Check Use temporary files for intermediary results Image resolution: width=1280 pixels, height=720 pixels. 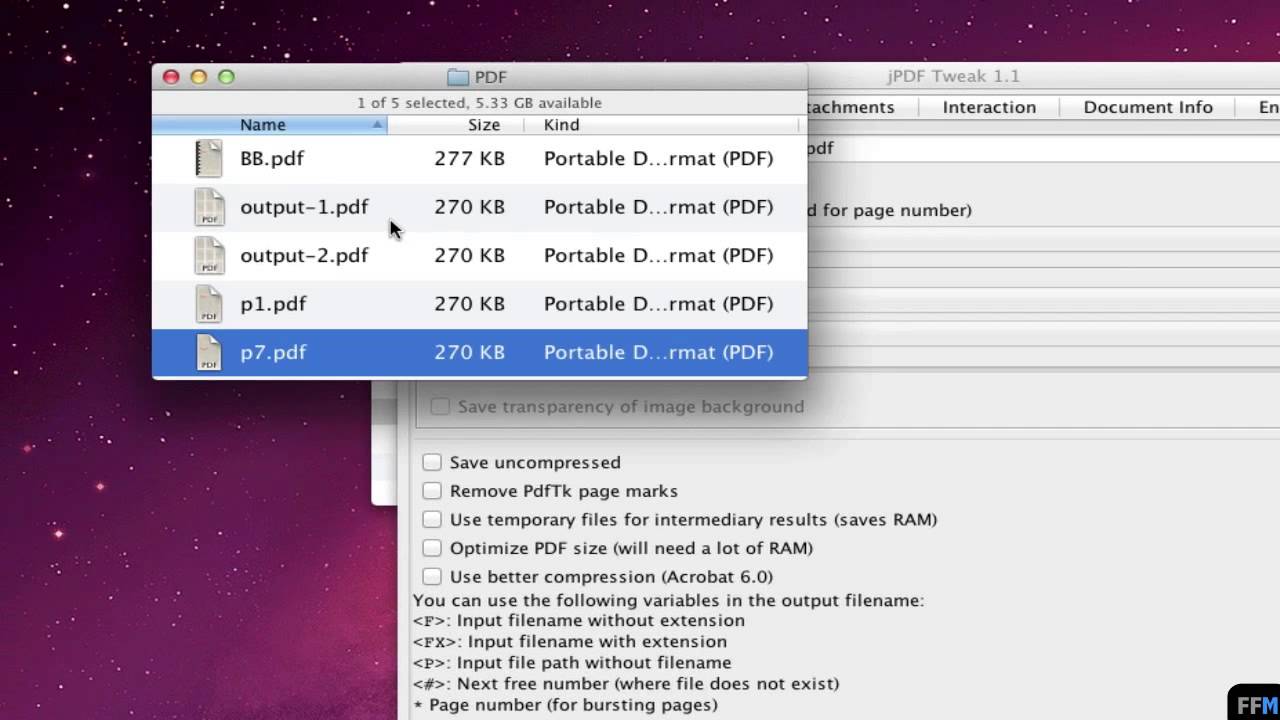click(x=431, y=519)
